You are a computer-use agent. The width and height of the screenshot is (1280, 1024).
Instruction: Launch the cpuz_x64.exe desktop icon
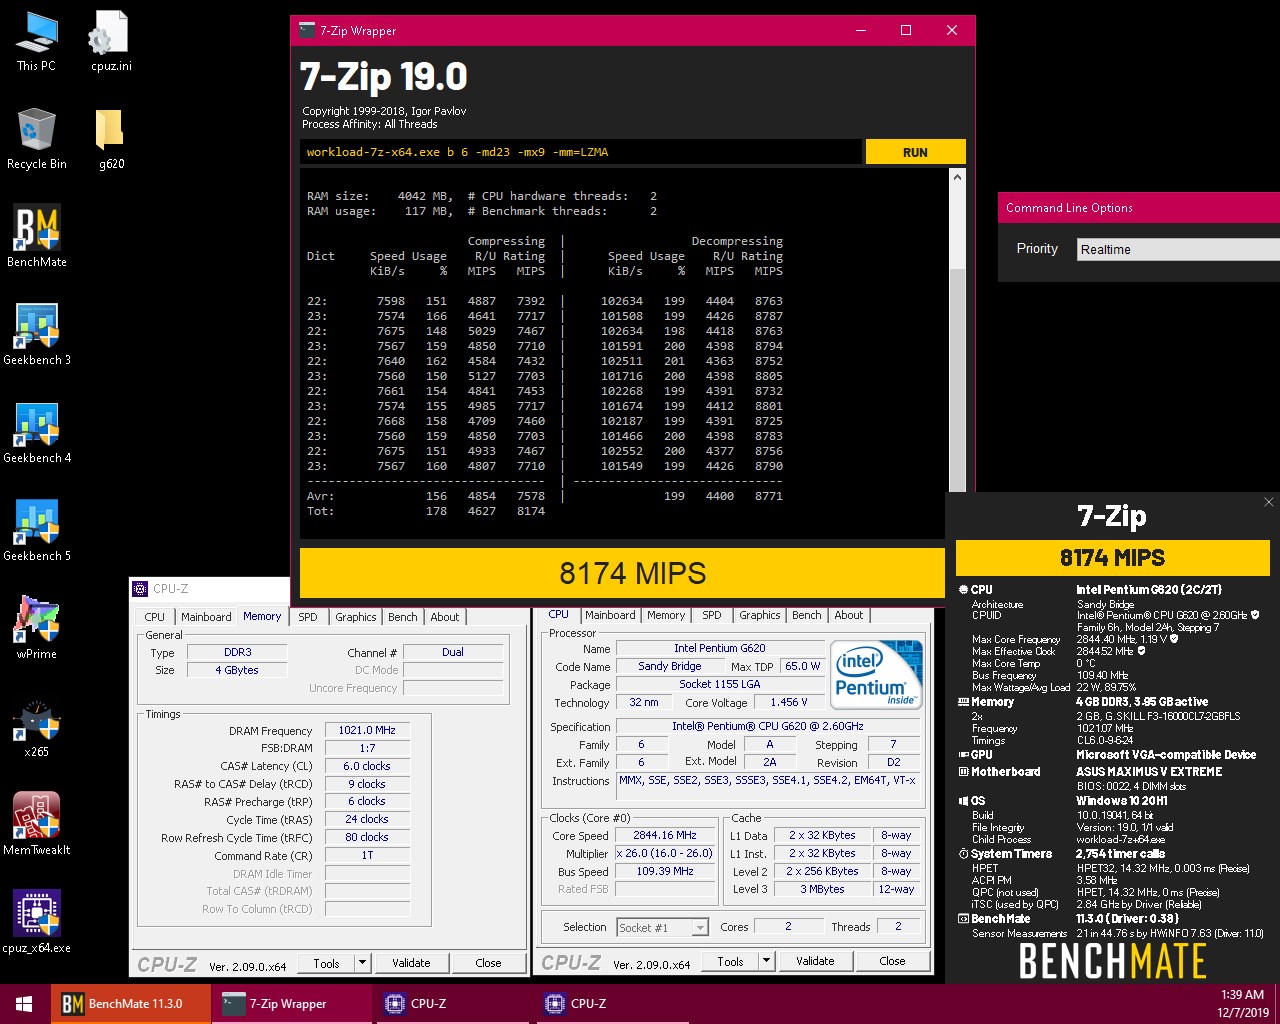(x=36, y=922)
